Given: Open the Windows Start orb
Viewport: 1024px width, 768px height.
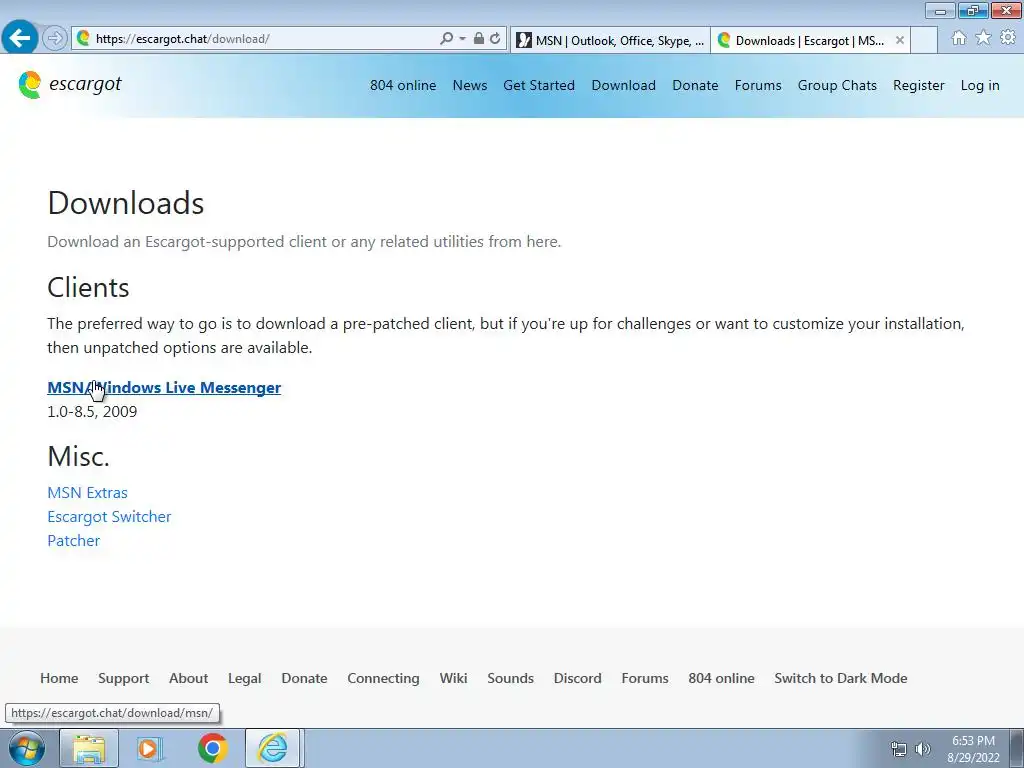Looking at the screenshot, I should click(x=27, y=748).
